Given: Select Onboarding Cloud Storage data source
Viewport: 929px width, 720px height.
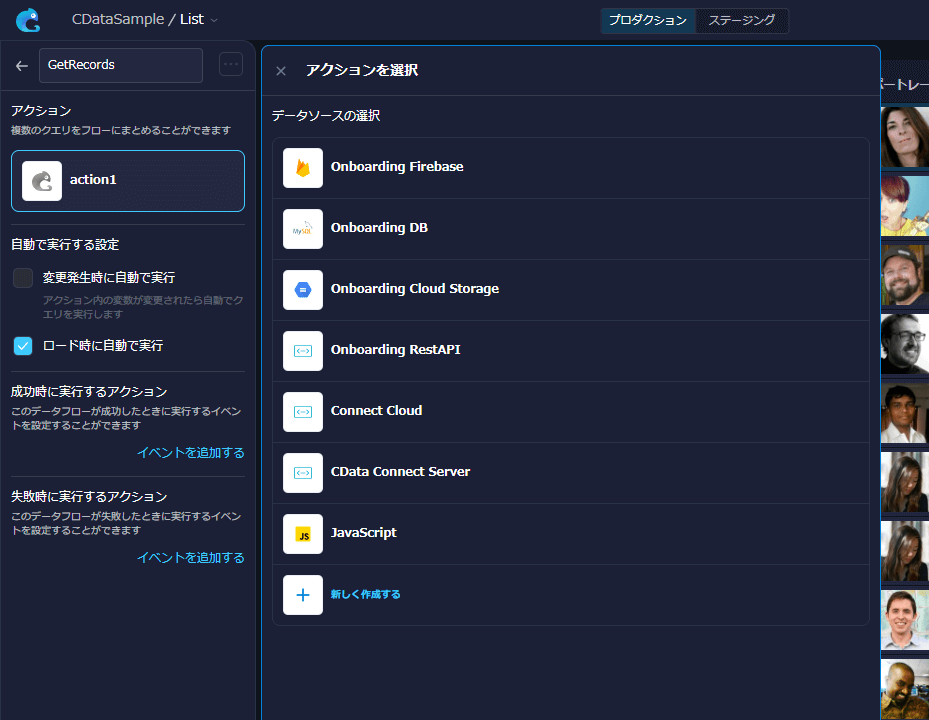Looking at the screenshot, I should pyautogui.click(x=571, y=290).
